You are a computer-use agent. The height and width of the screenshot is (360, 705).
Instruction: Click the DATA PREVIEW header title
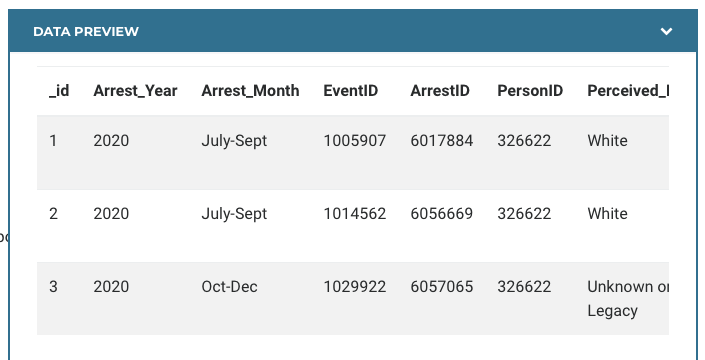coord(86,31)
